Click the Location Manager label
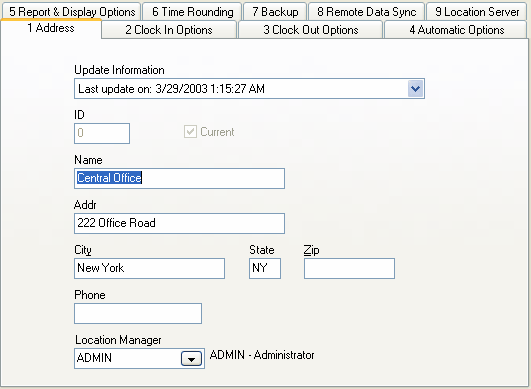 click(x=118, y=340)
